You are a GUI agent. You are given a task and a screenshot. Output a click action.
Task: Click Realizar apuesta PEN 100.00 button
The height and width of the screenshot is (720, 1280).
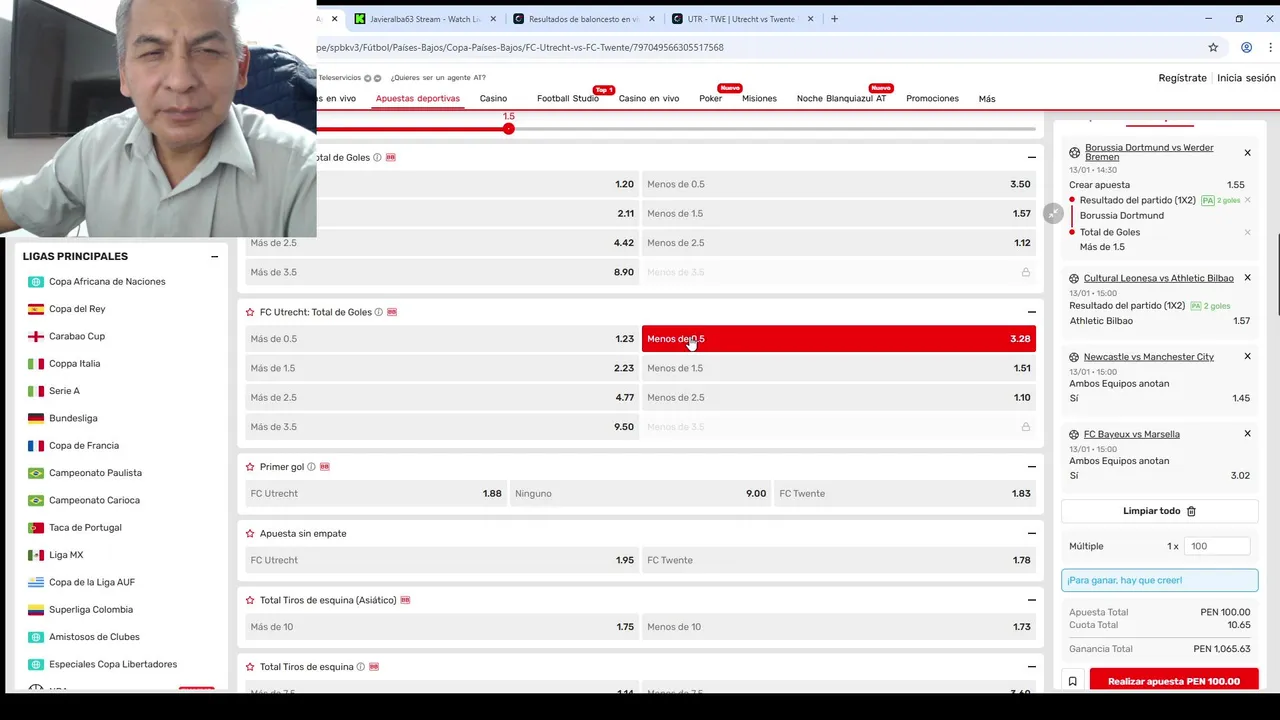1174,681
